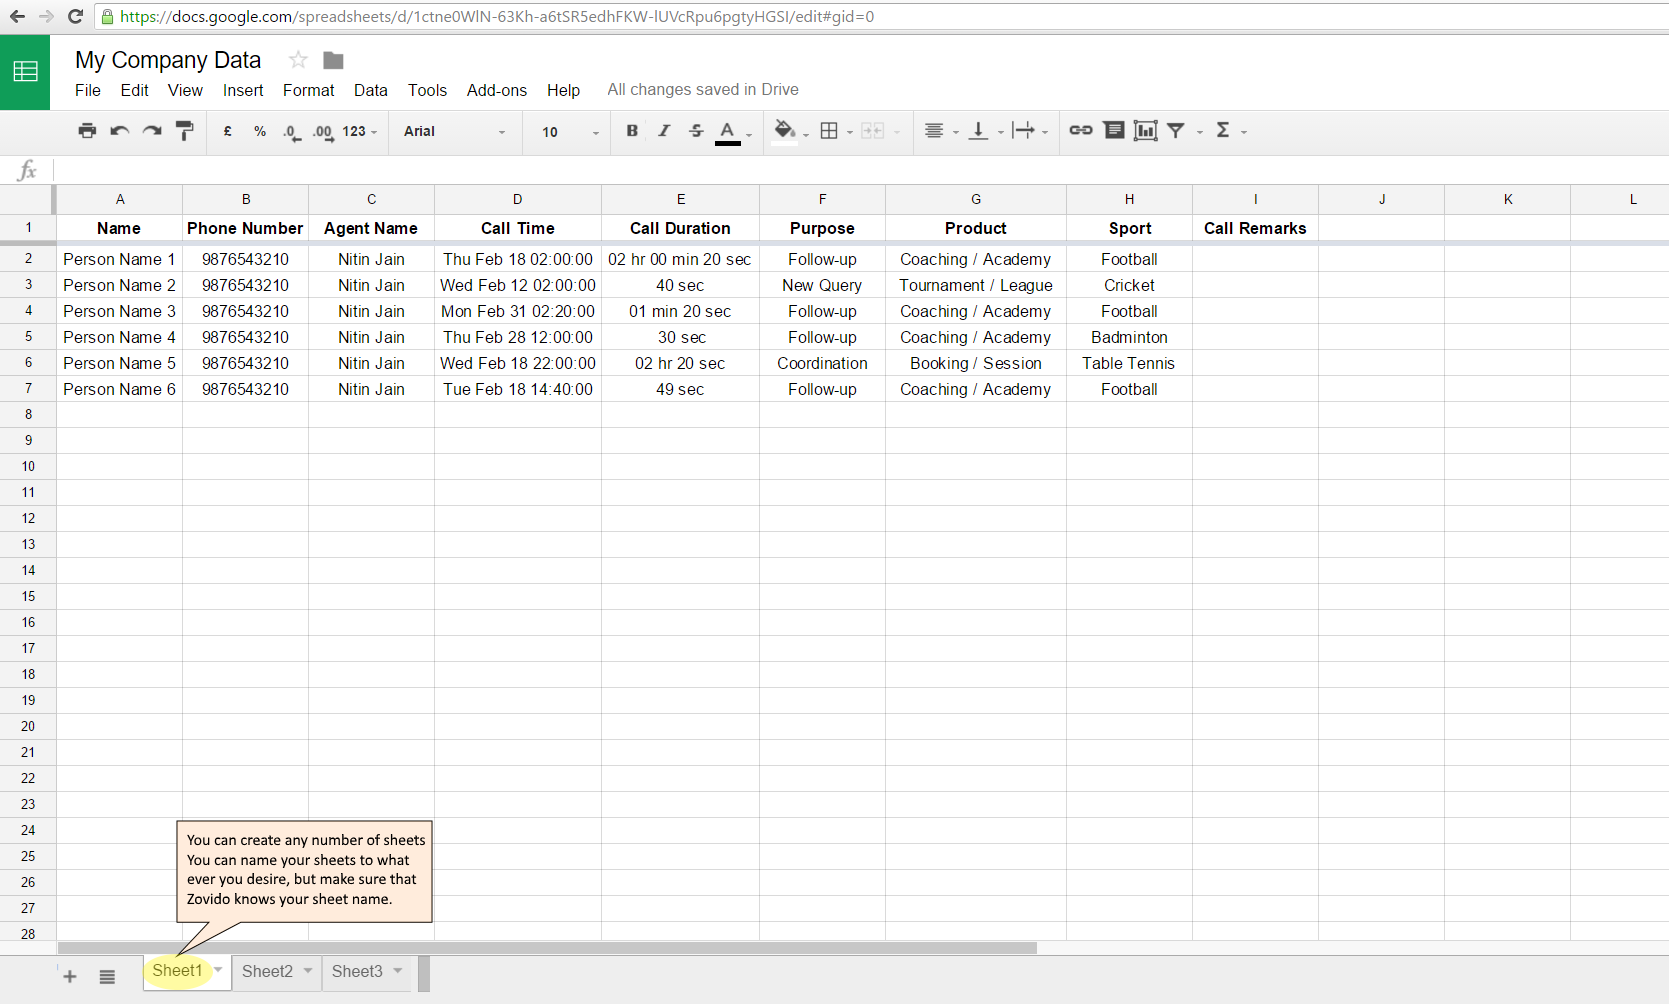
Task: Open the all sheets list icon
Action: tap(107, 976)
